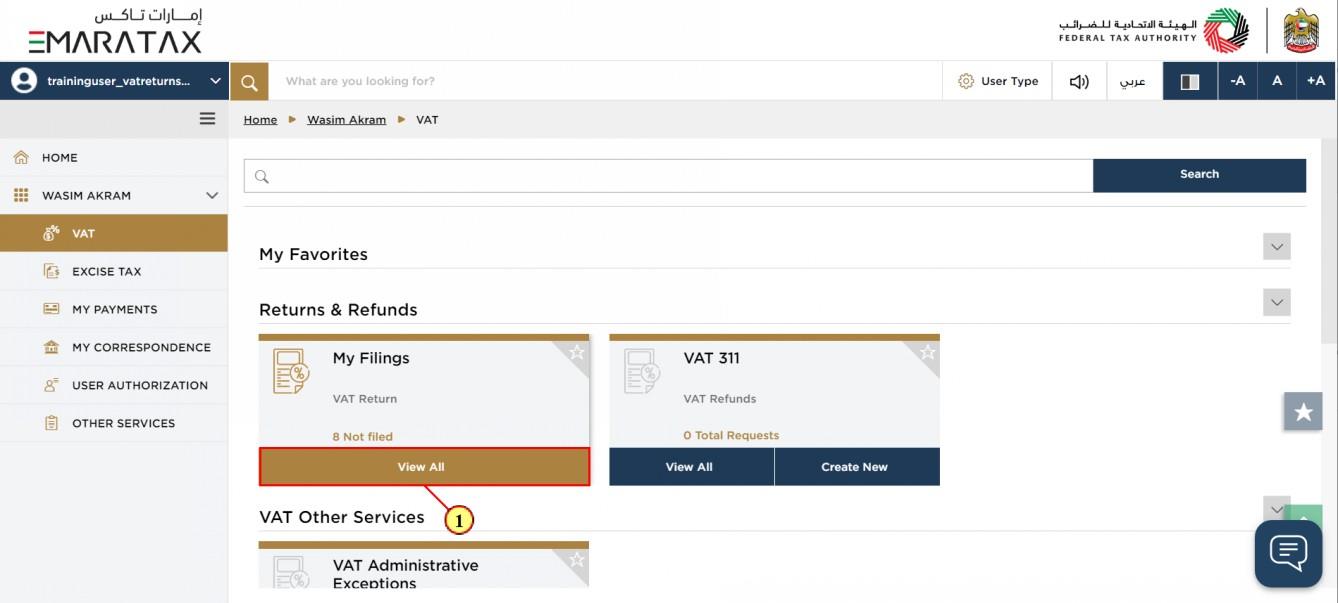
Task: Open the floating favorites star button
Action: point(1303,411)
